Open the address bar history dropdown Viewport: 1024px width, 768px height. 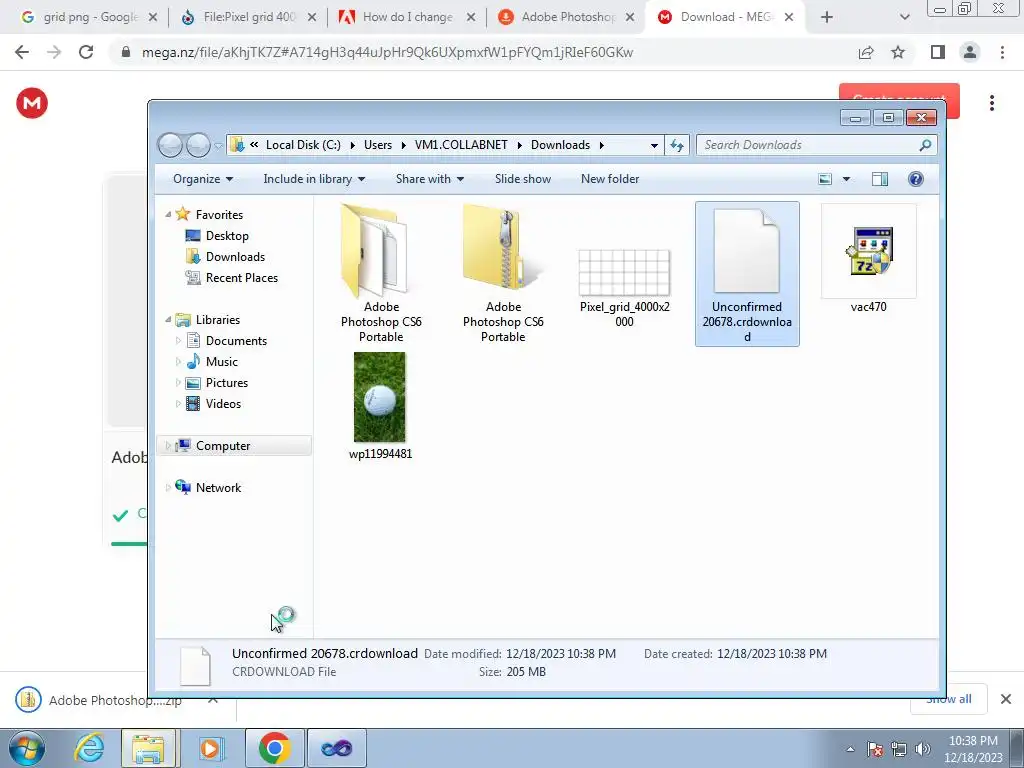654,145
